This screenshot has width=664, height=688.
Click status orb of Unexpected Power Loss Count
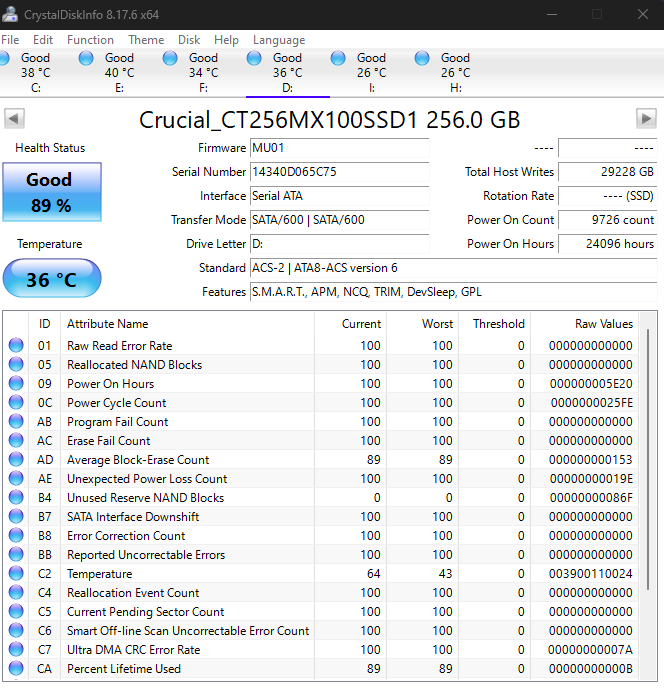click(16, 478)
